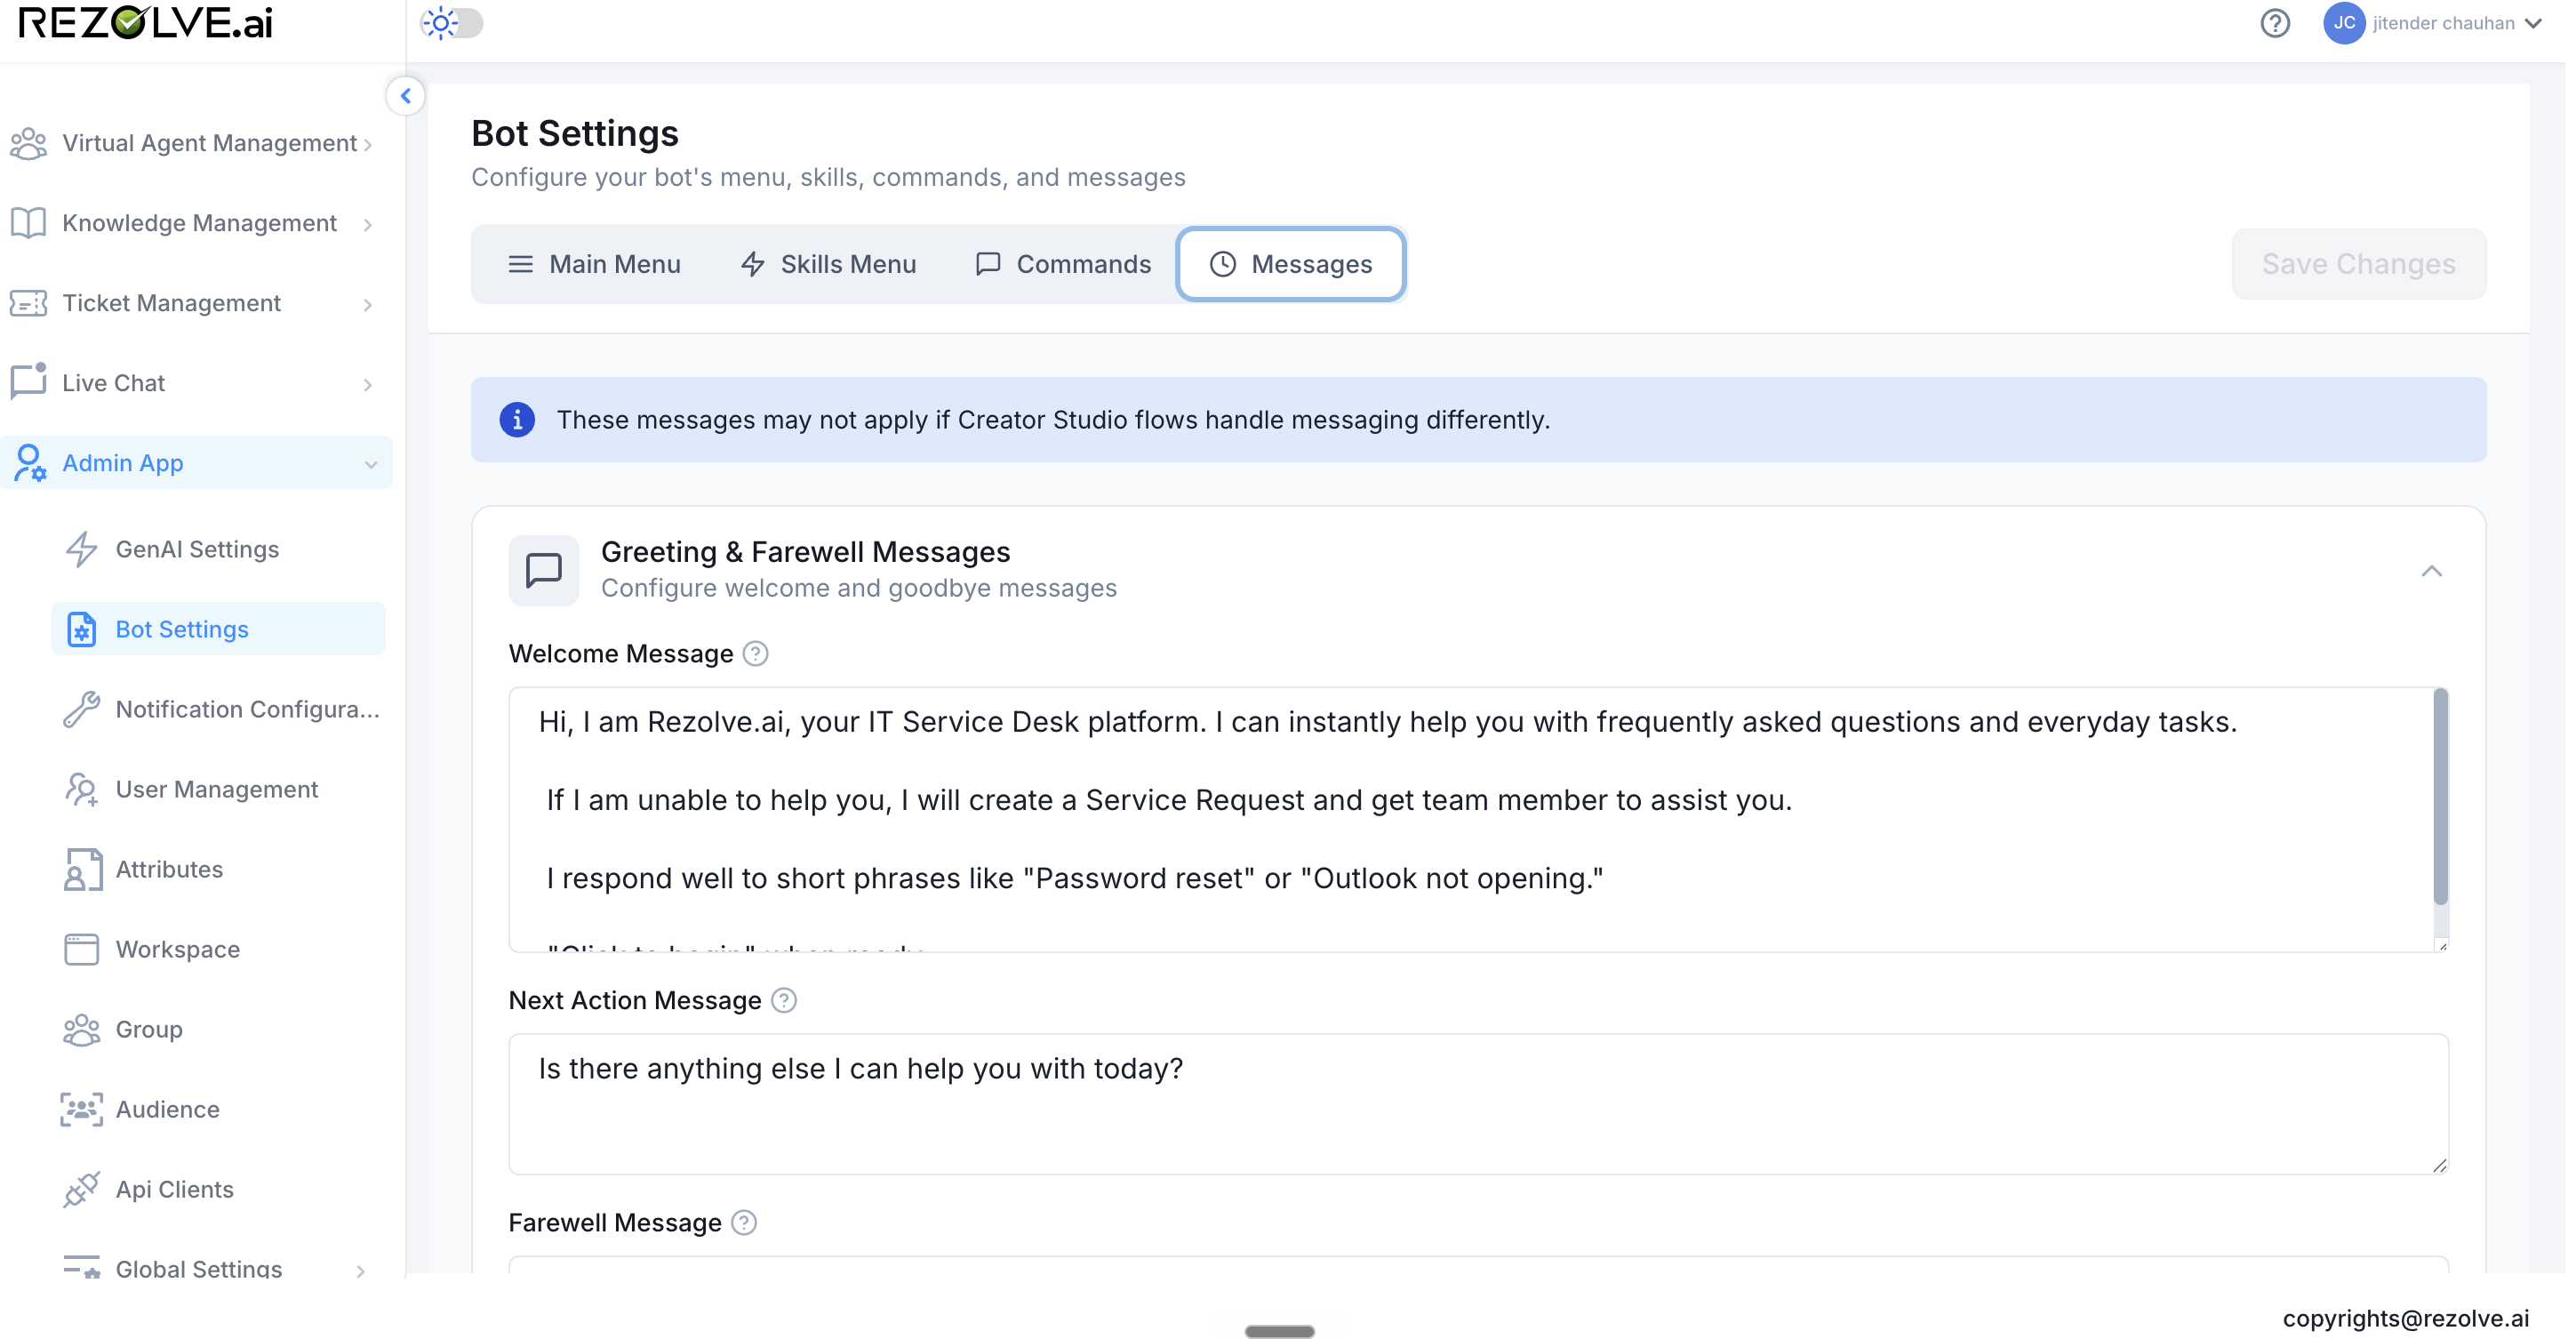Click the User Management icon
The height and width of the screenshot is (1339, 2576).
(x=82, y=789)
